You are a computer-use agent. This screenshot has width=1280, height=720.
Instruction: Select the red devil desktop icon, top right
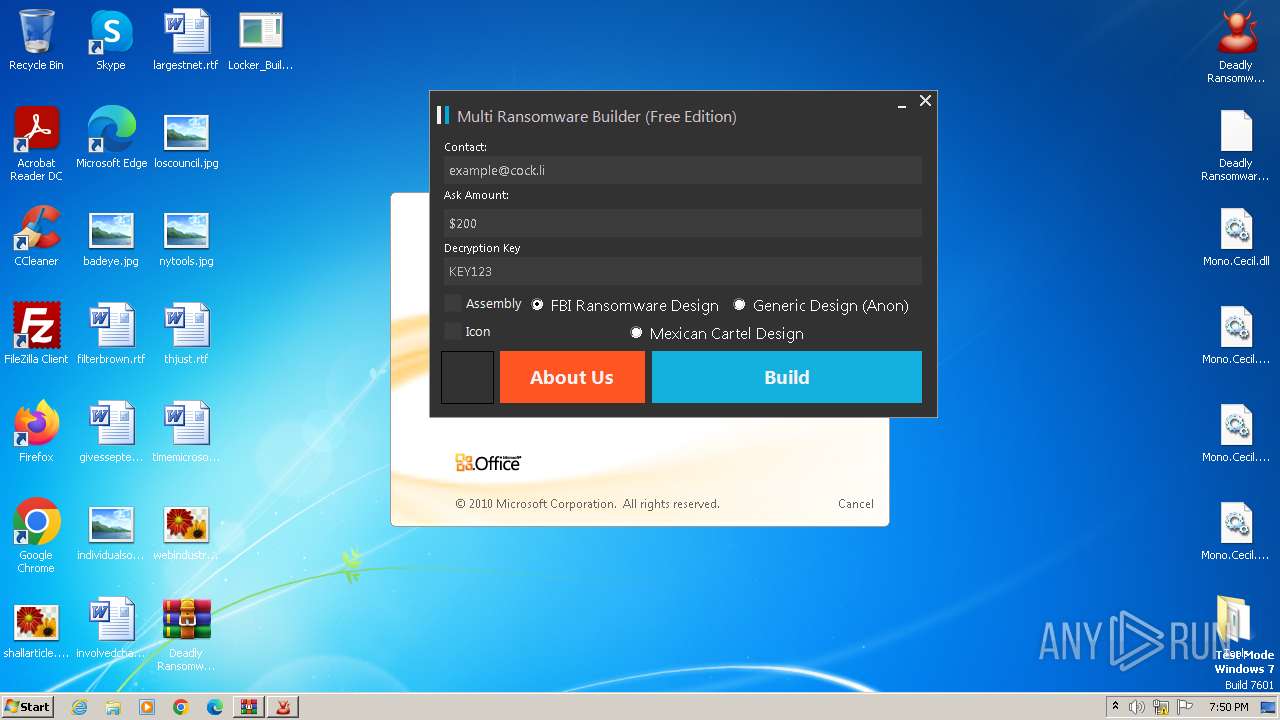[1236, 46]
